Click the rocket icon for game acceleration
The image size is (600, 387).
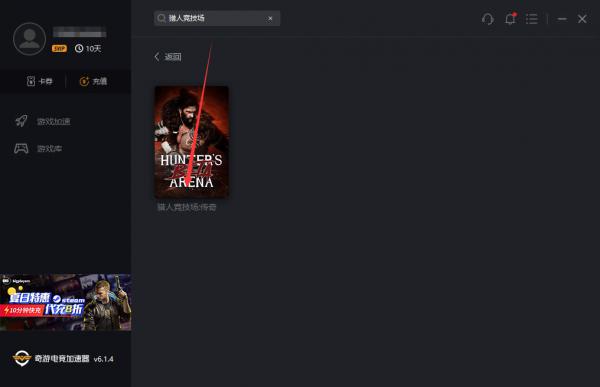21,121
